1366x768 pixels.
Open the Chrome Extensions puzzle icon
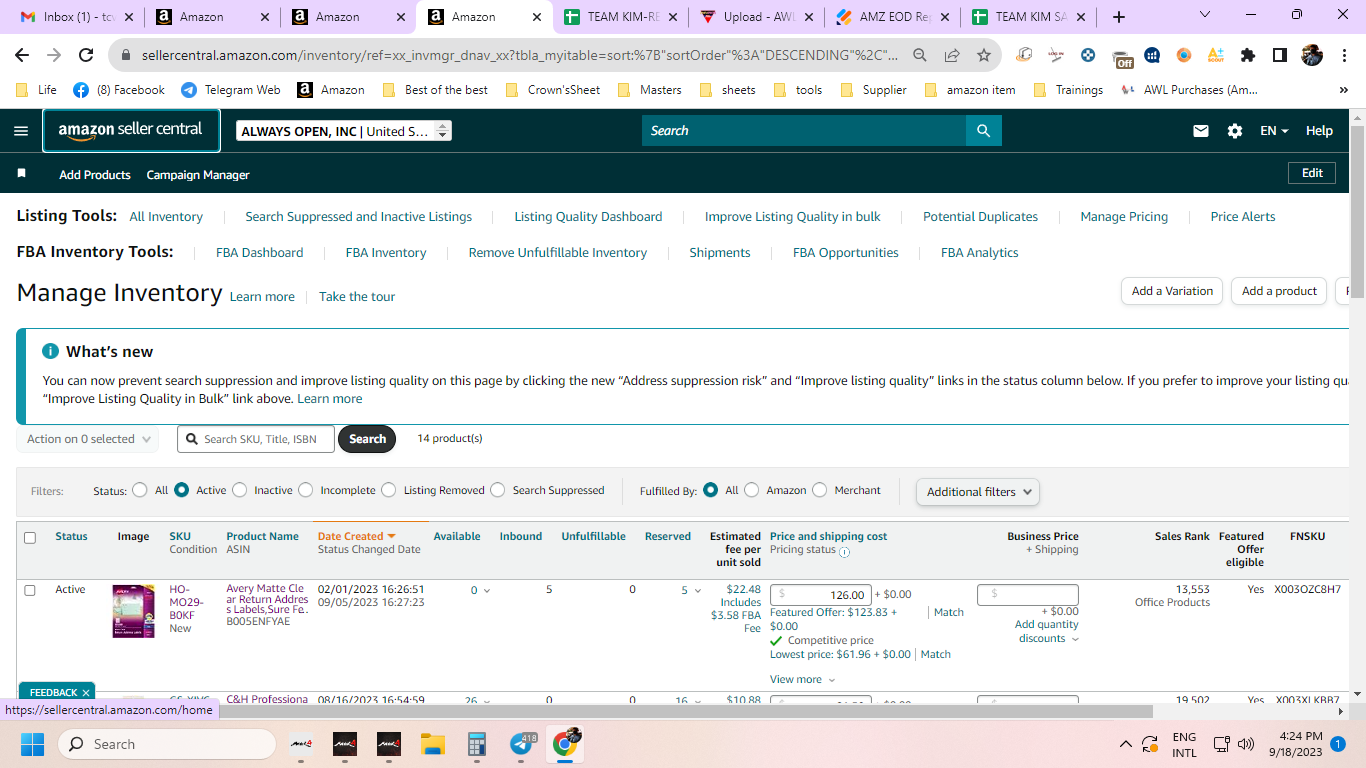1248,55
